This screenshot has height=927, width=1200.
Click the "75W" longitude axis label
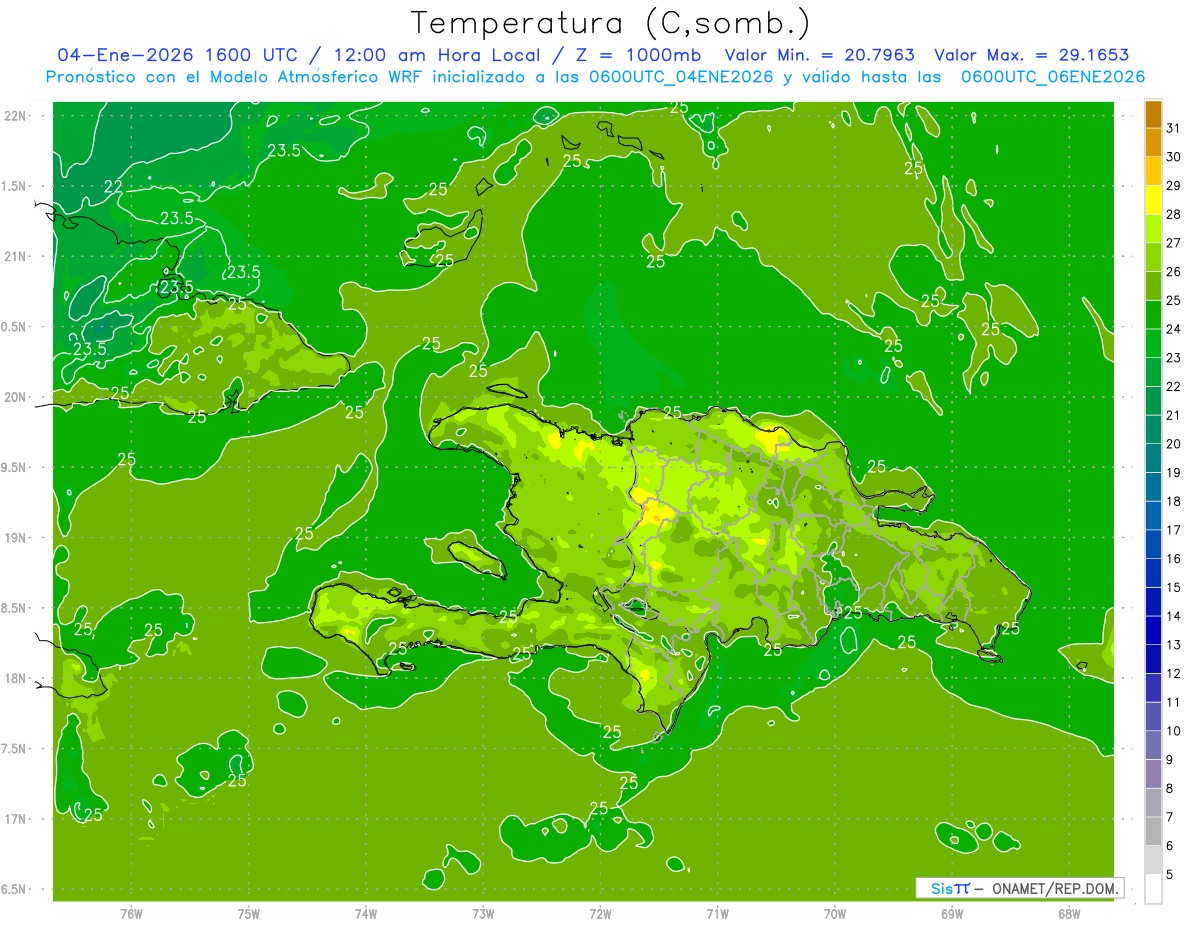click(x=248, y=913)
